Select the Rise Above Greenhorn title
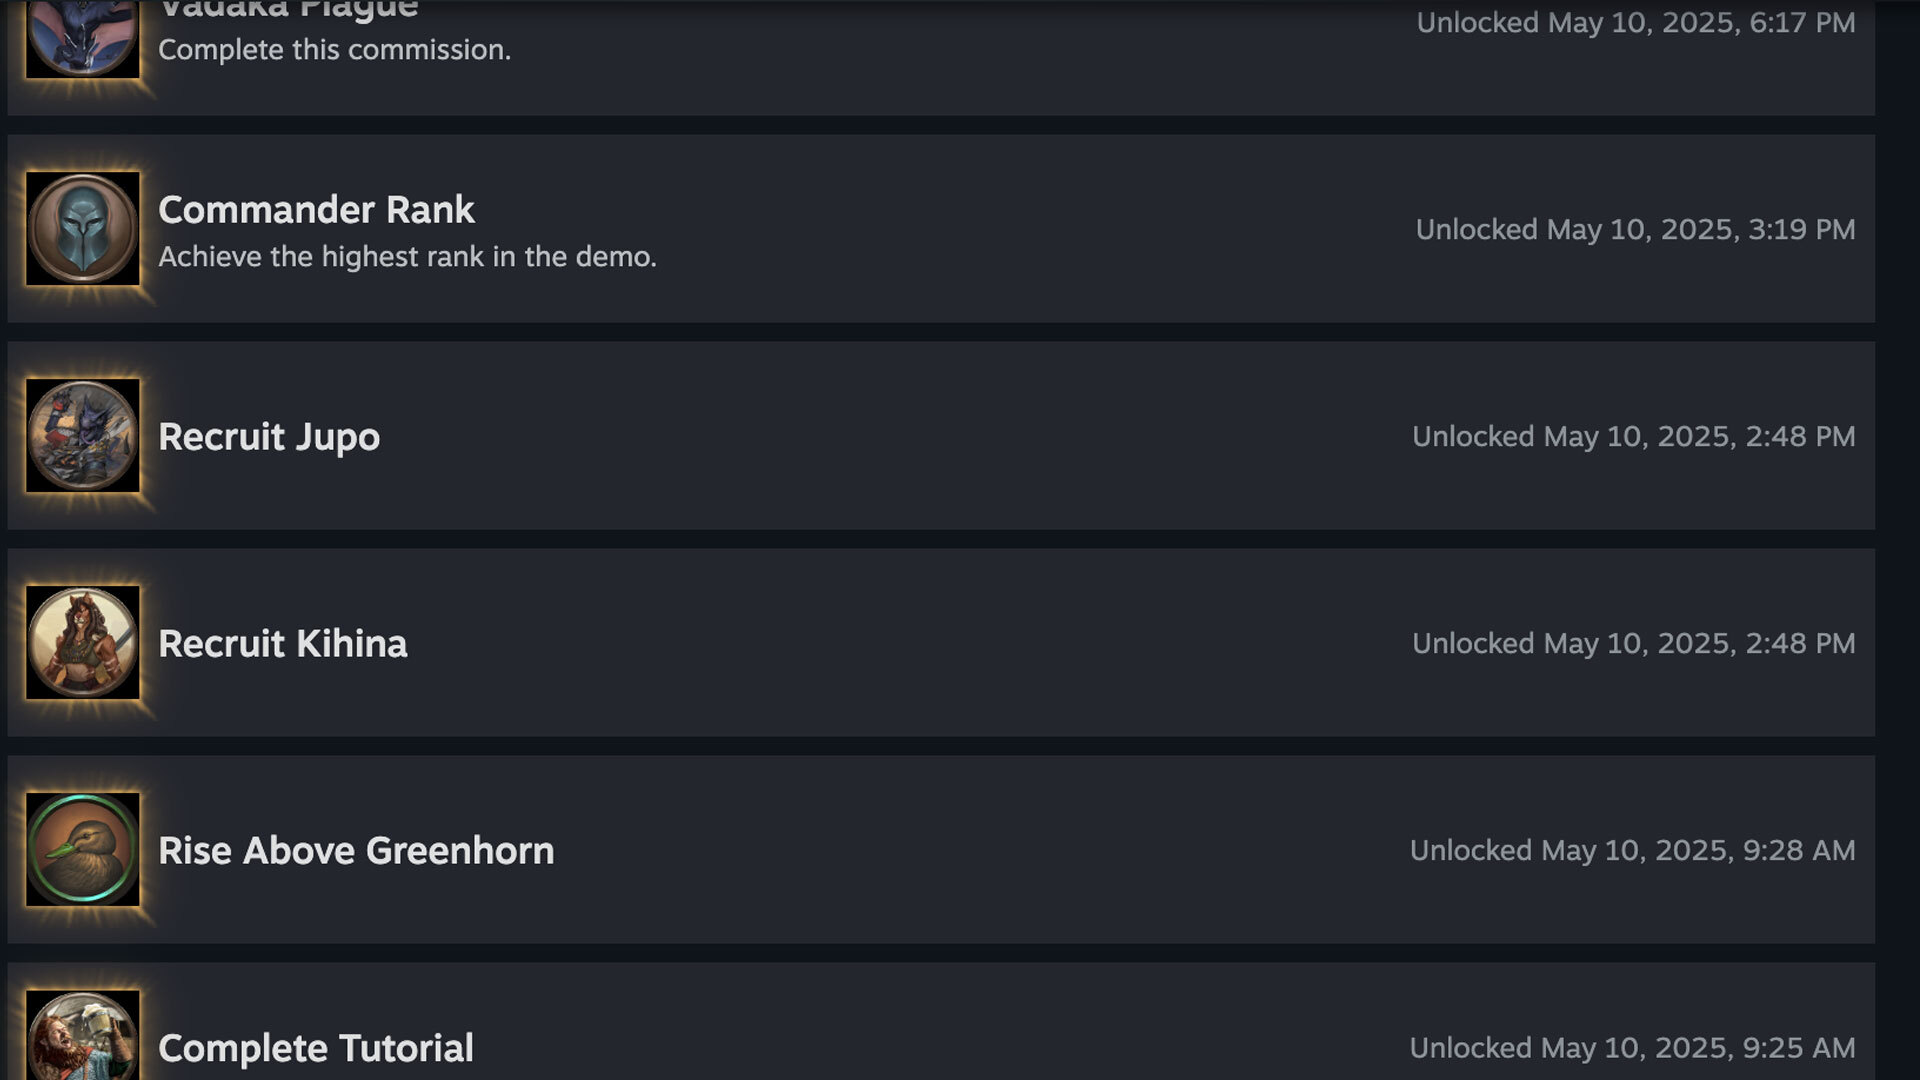The image size is (1920, 1080). 356,851
